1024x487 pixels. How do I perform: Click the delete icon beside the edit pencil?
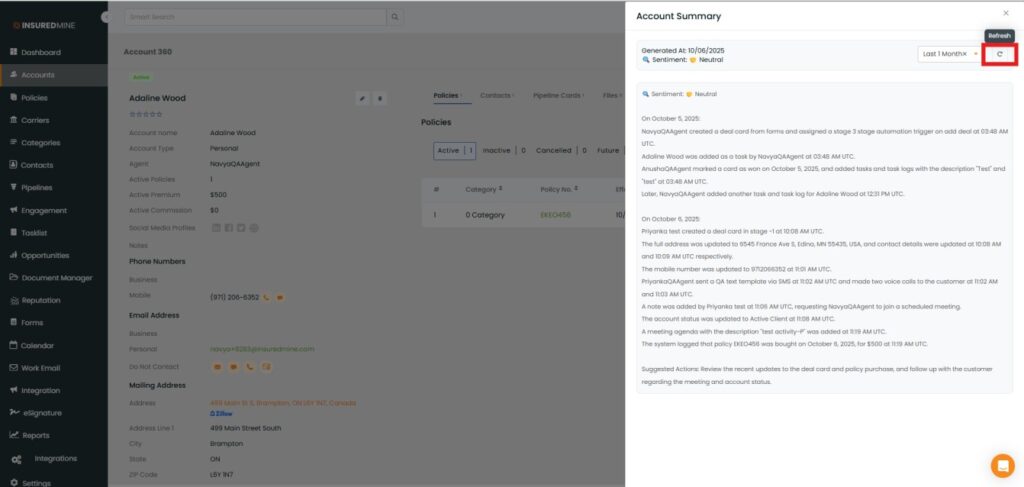tap(379, 98)
